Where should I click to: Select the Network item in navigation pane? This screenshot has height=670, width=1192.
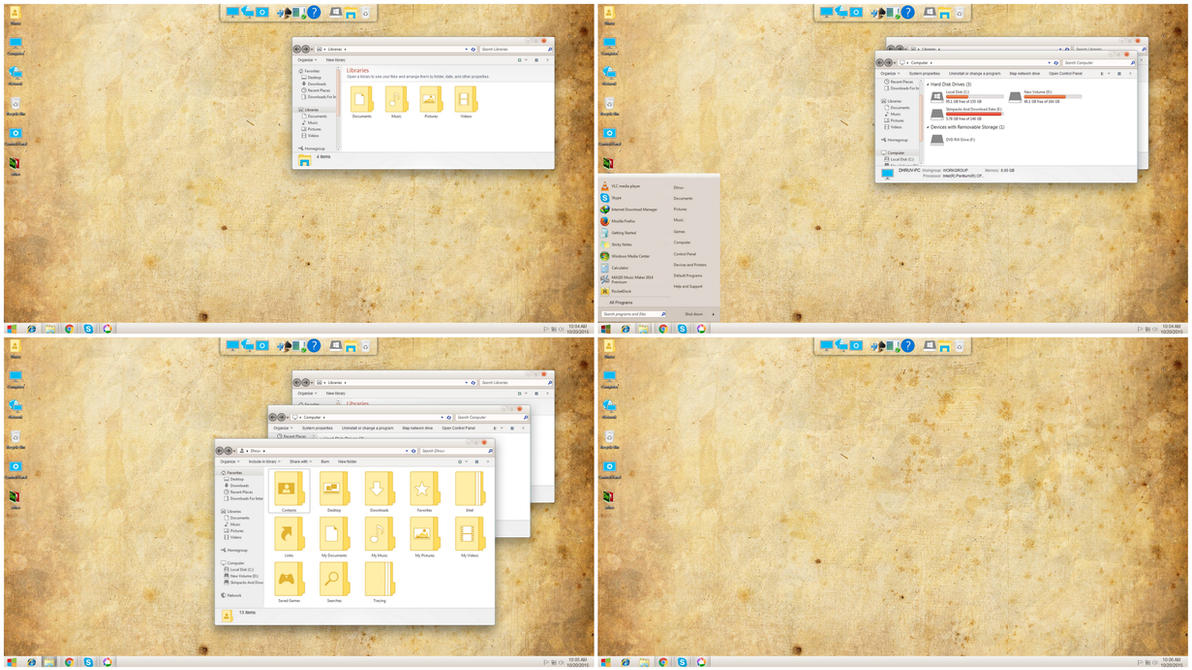232,595
